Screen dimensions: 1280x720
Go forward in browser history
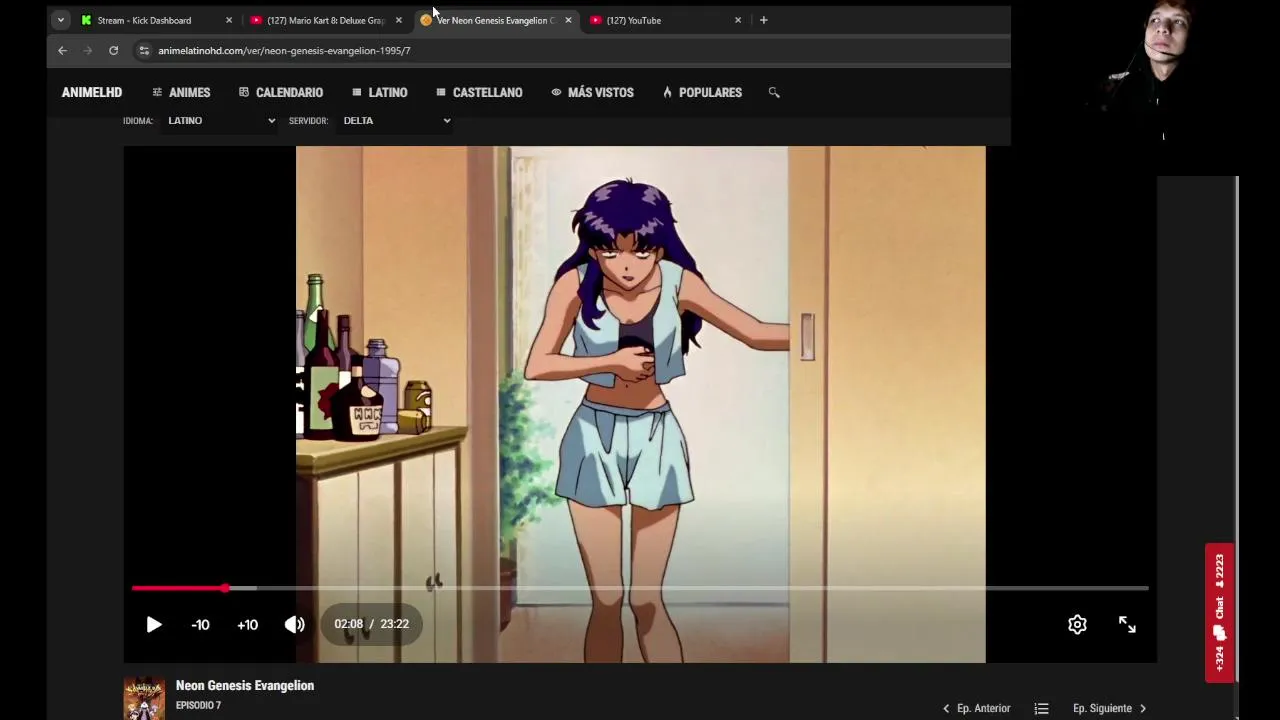(x=87, y=50)
